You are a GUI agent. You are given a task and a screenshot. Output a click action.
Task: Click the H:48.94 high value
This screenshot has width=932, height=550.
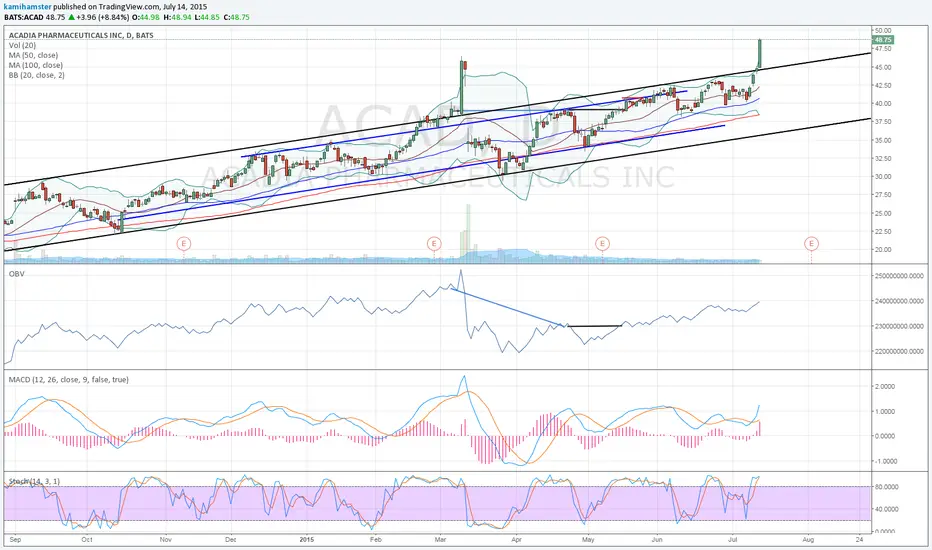[177, 17]
